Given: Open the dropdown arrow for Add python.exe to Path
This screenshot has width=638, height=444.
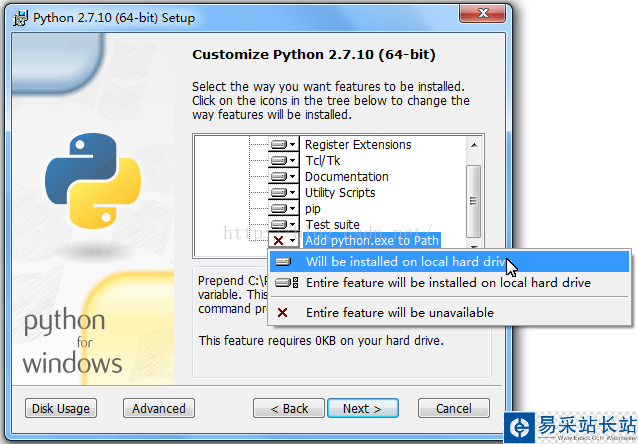Looking at the screenshot, I should pos(293,241).
